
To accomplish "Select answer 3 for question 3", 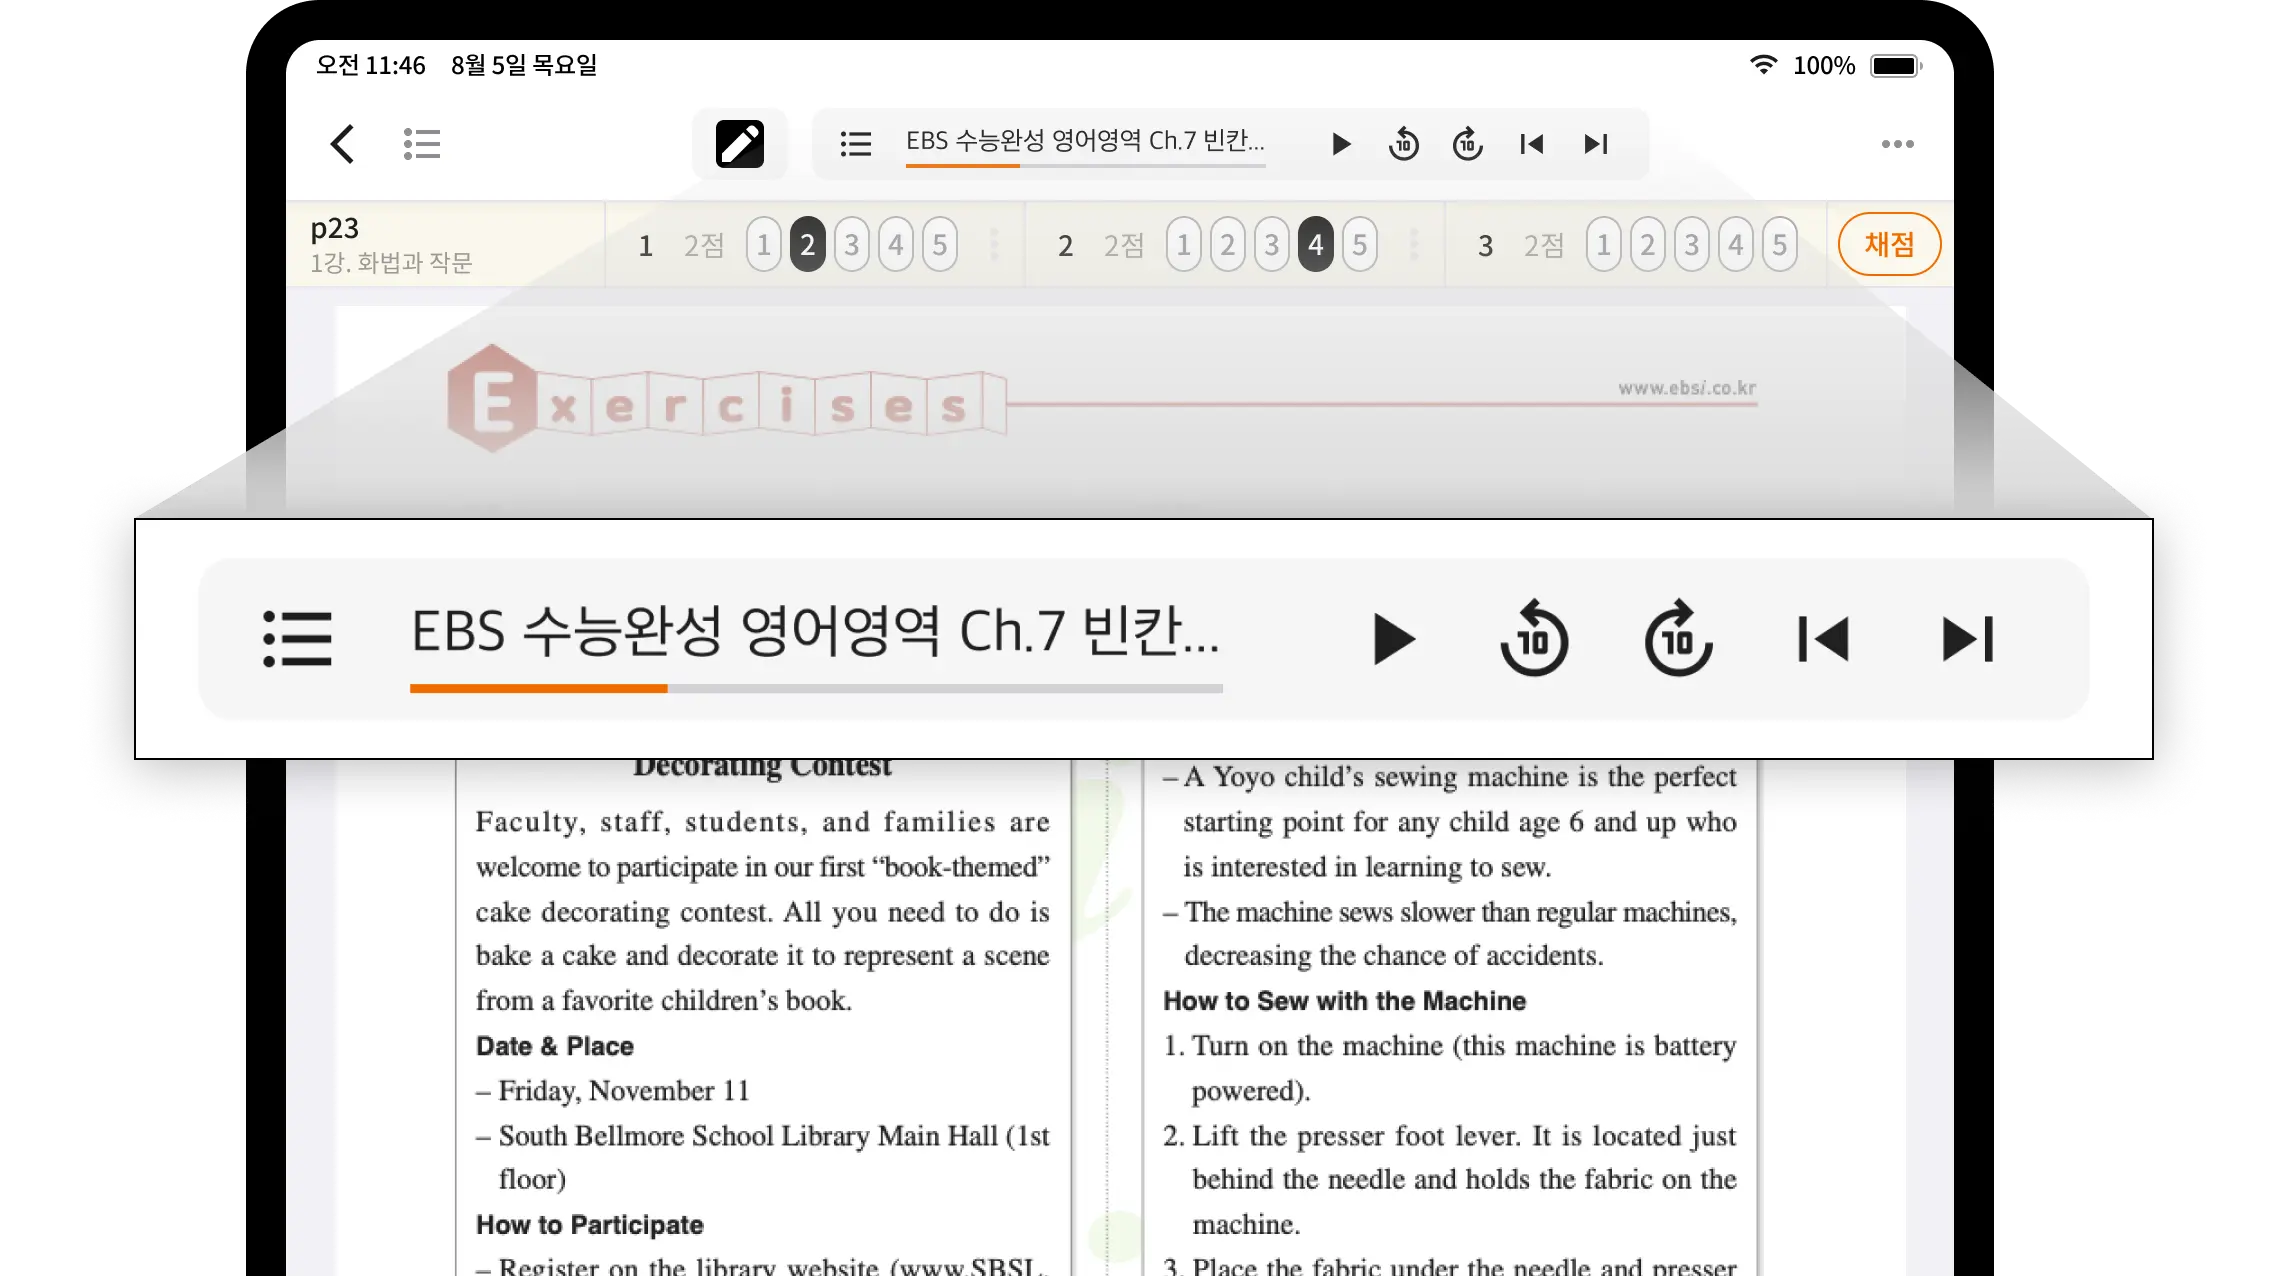I will click(1691, 245).
